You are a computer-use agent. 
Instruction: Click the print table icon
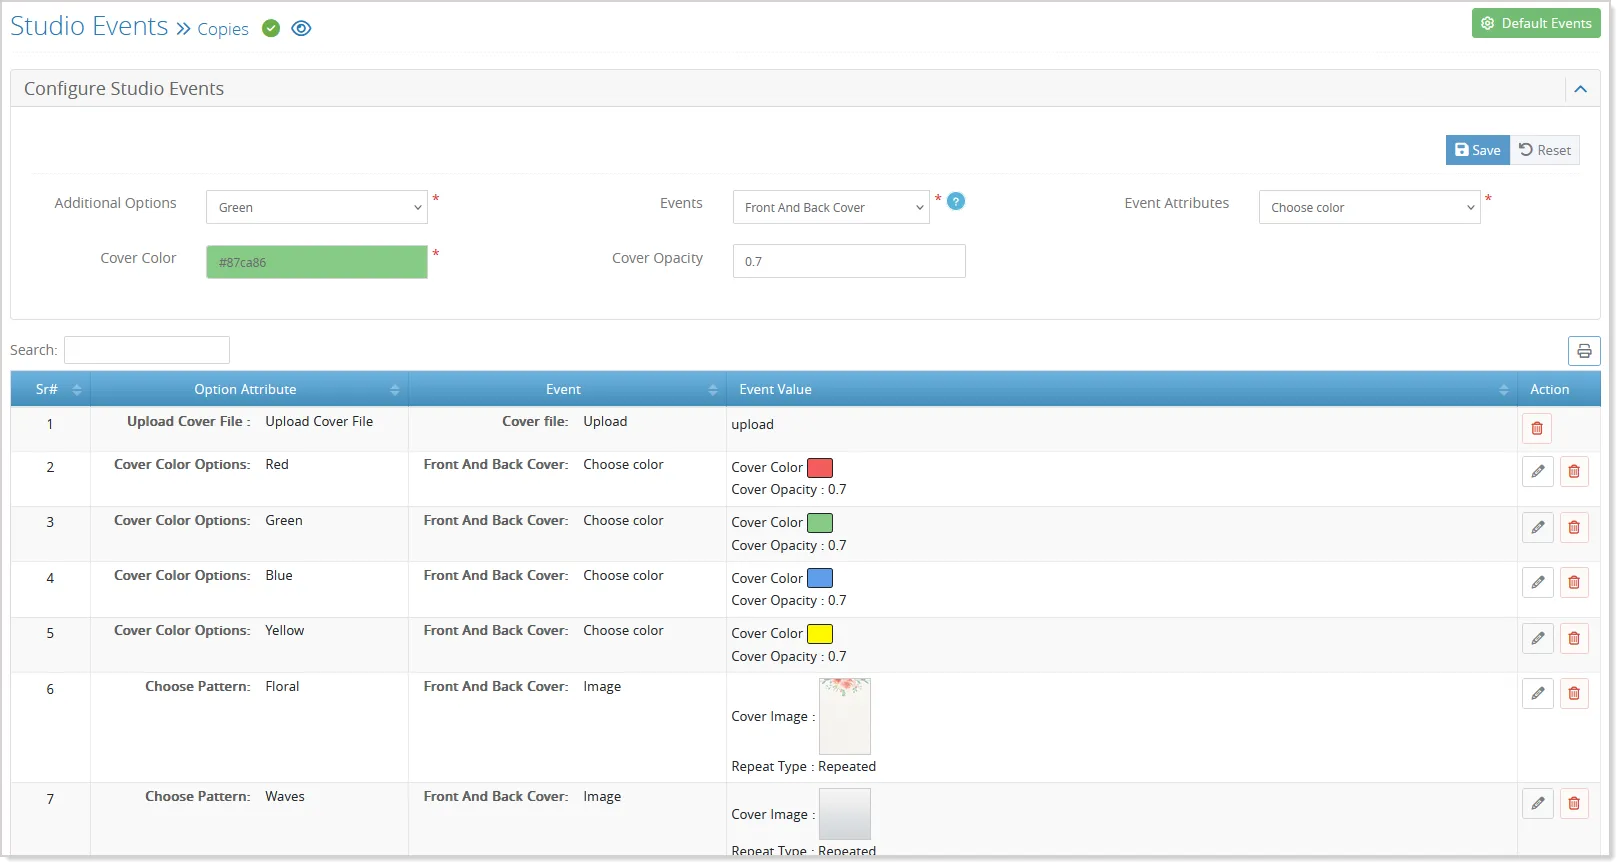(x=1584, y=351)
